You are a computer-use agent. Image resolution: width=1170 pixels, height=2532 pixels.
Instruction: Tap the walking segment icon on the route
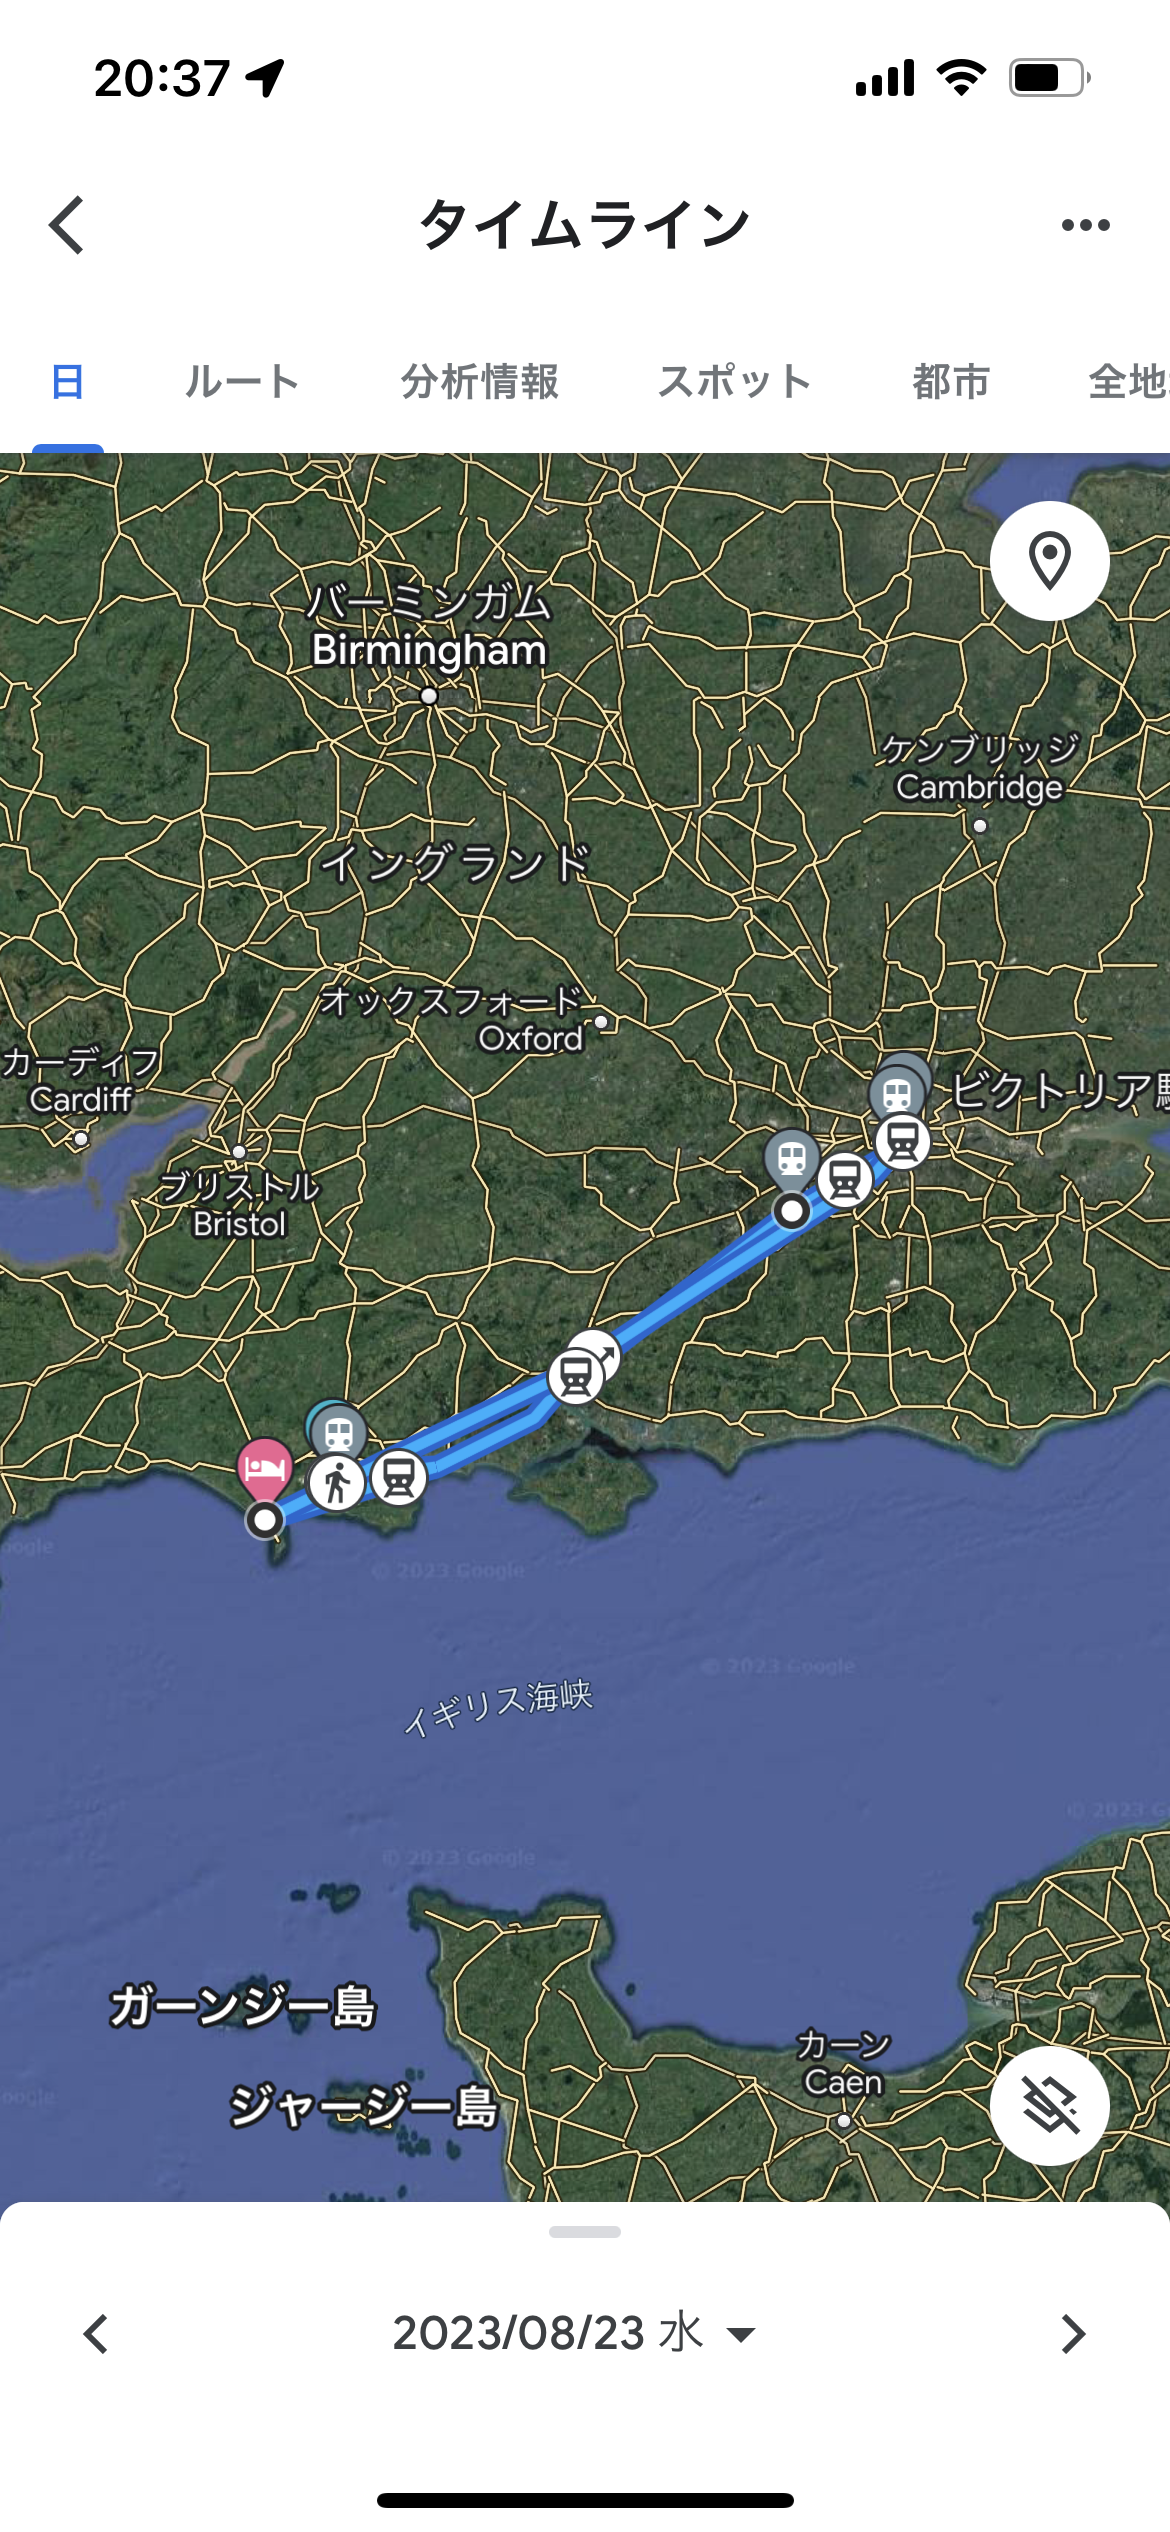click(336, 1482)
